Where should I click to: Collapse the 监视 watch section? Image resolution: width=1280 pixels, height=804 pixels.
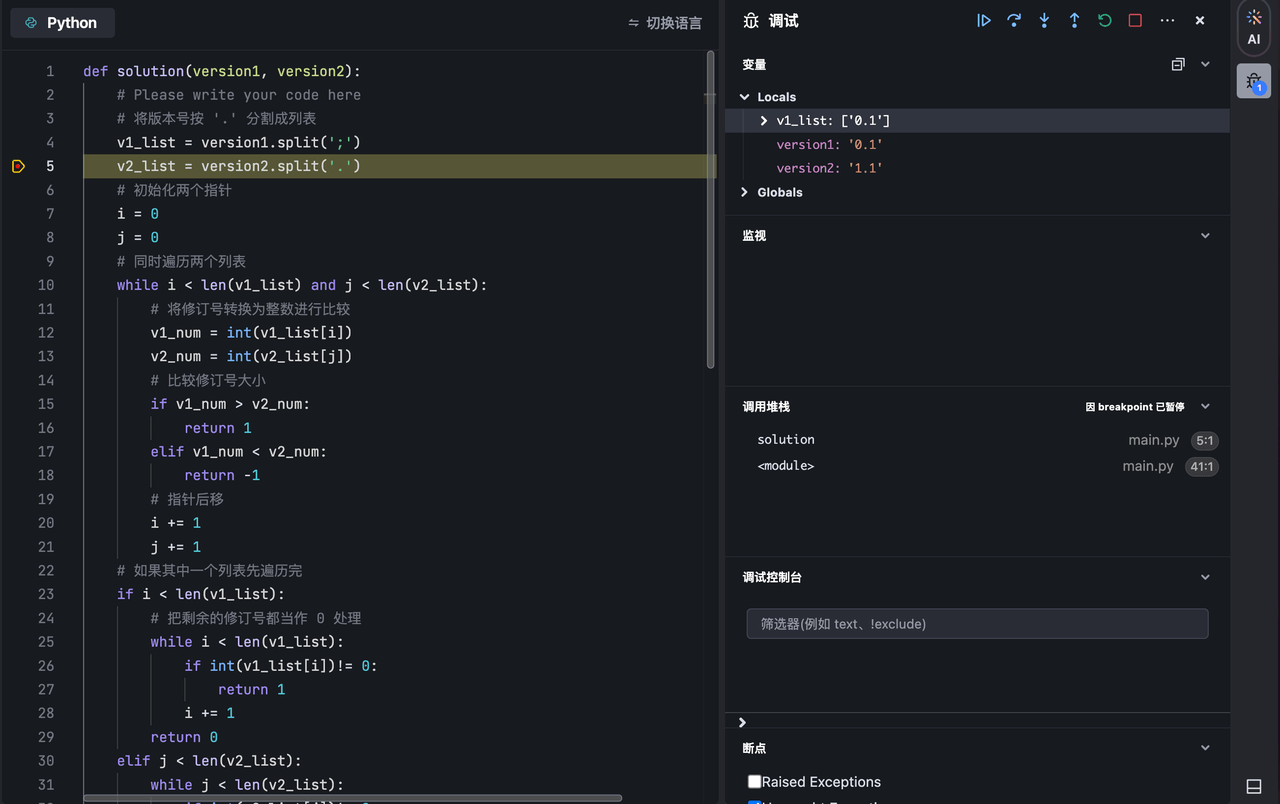[x=1205, y=236]
